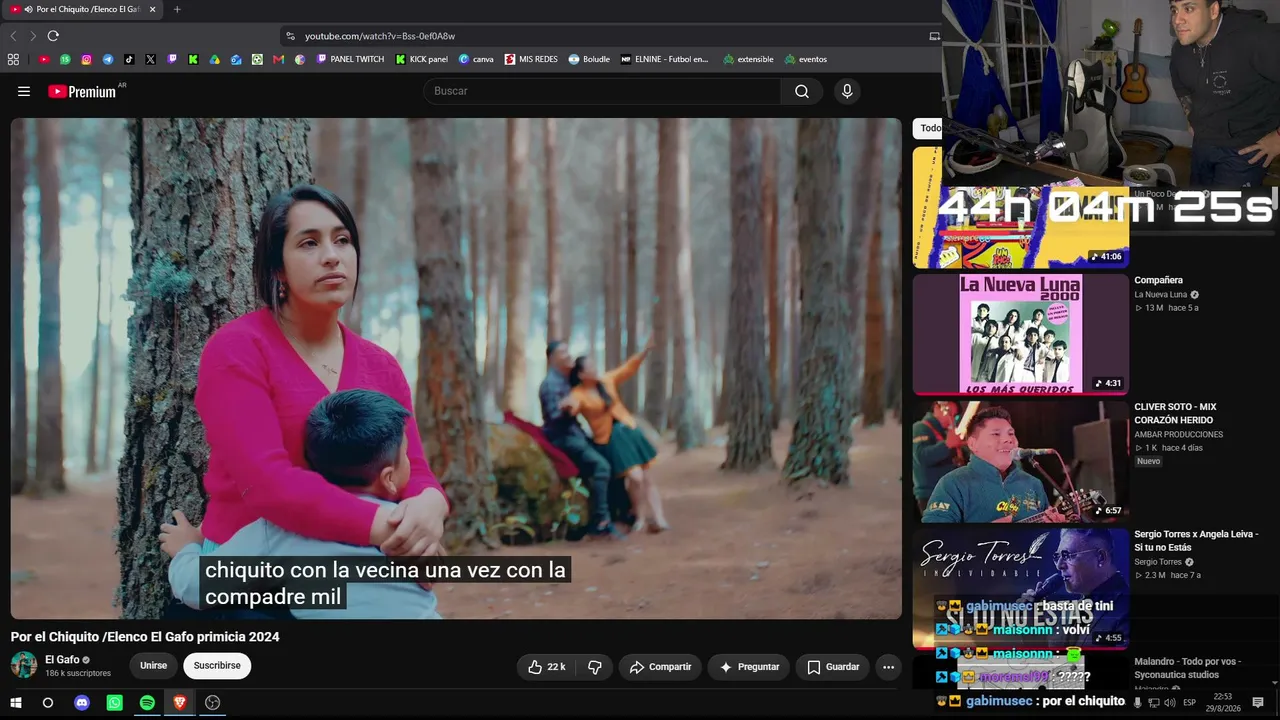1280x720 pixels.
Task: Open the KICK panel bookmark
Action: tap(422, 59)
